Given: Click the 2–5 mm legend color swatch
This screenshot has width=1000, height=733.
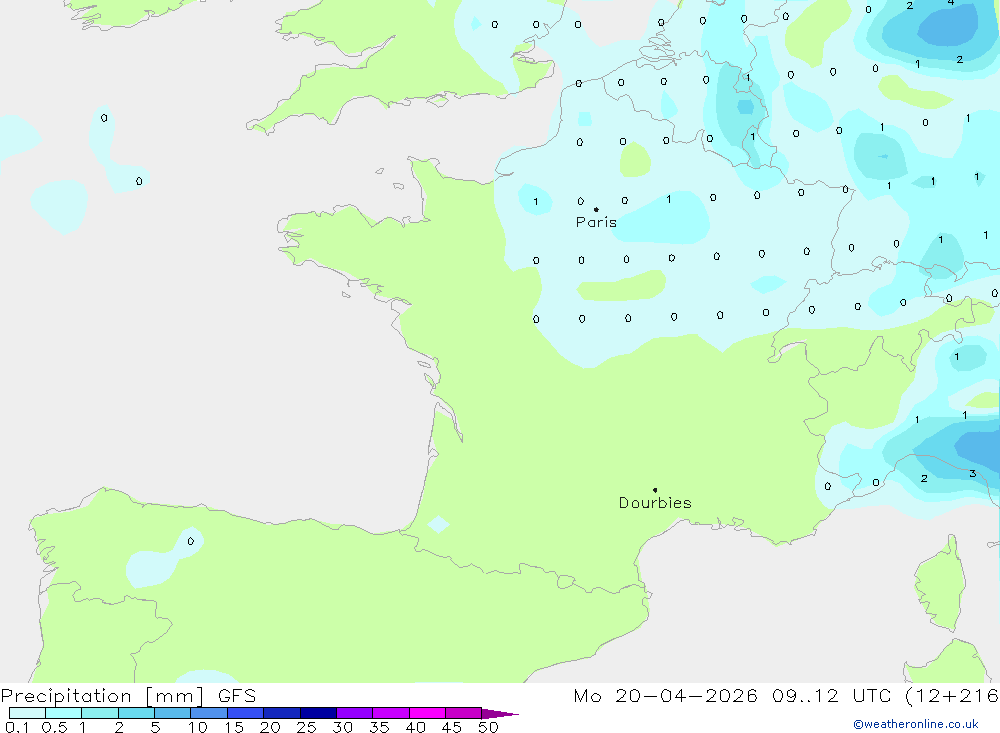Looking at the screenshot, I should (x=136, y=713).
